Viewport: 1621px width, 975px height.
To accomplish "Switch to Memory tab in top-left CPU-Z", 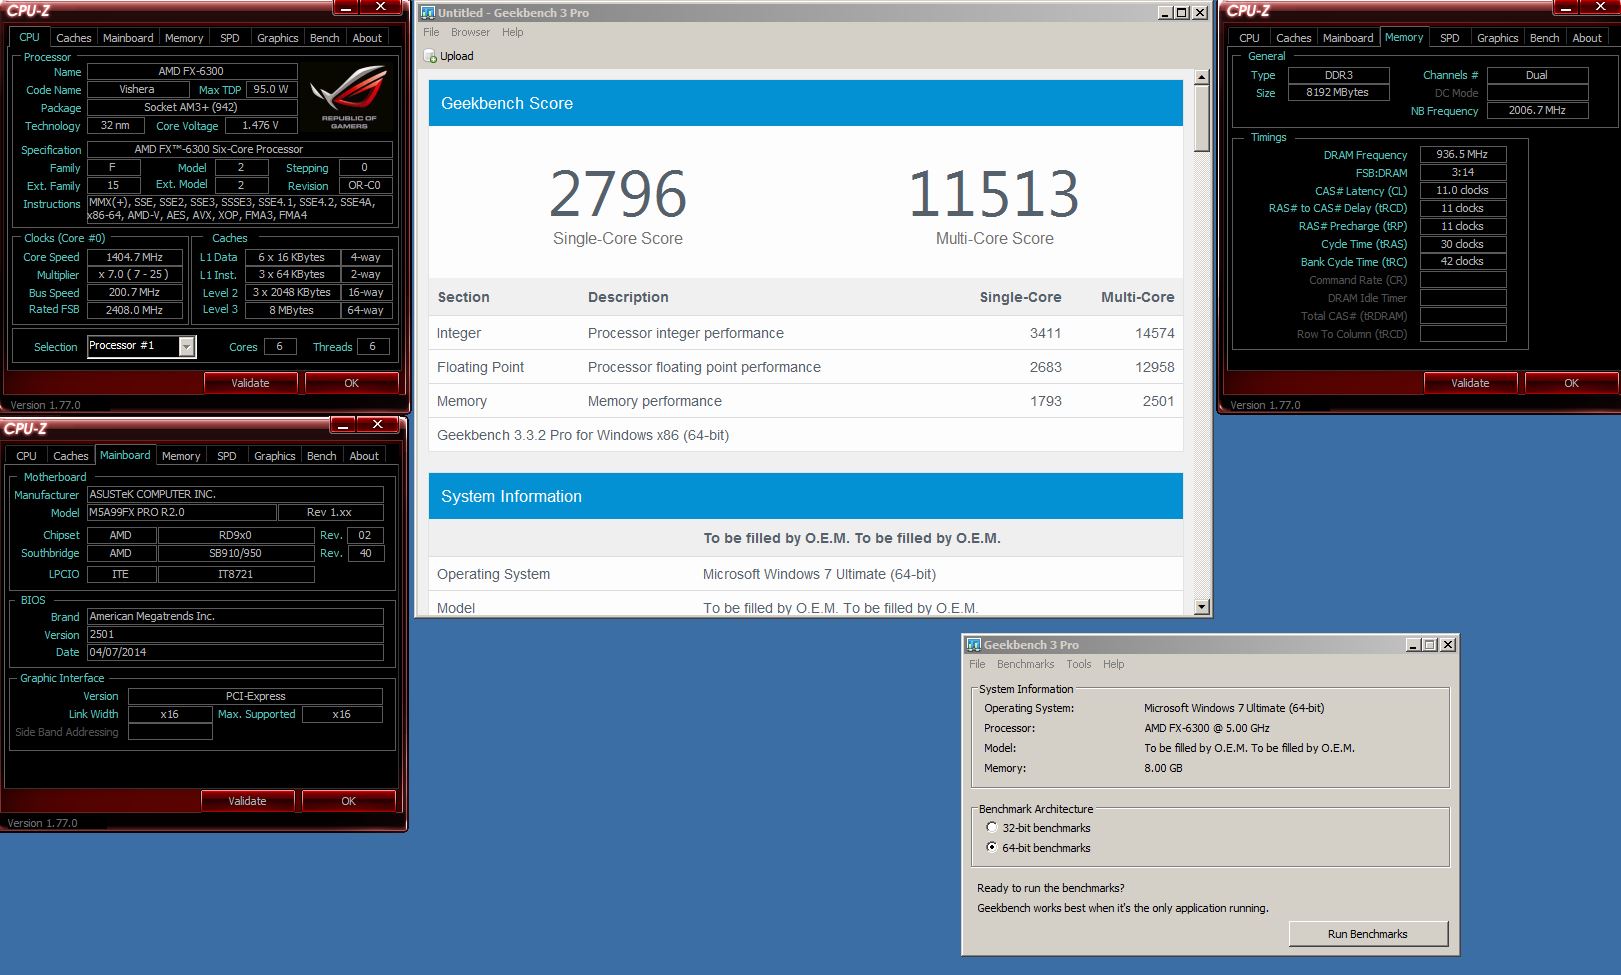I will click(184, 38).
